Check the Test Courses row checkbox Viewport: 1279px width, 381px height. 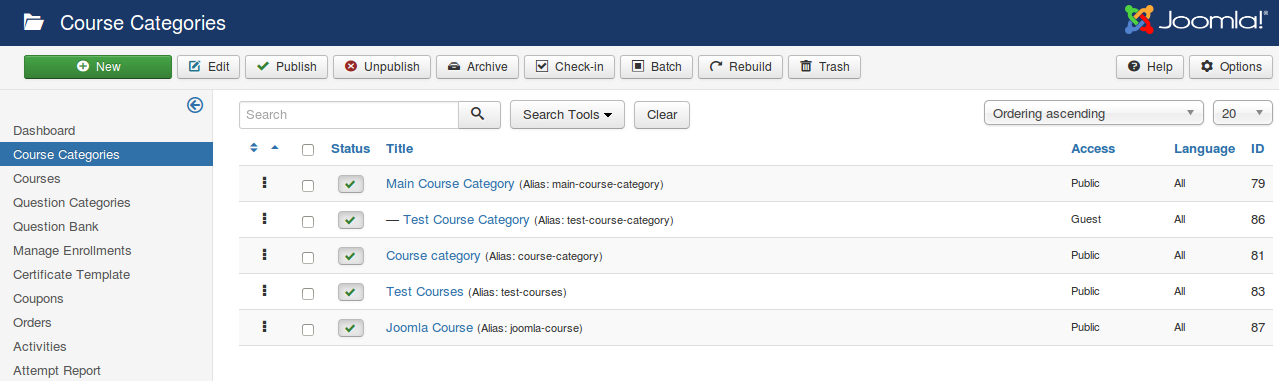(x=308, y=294)
